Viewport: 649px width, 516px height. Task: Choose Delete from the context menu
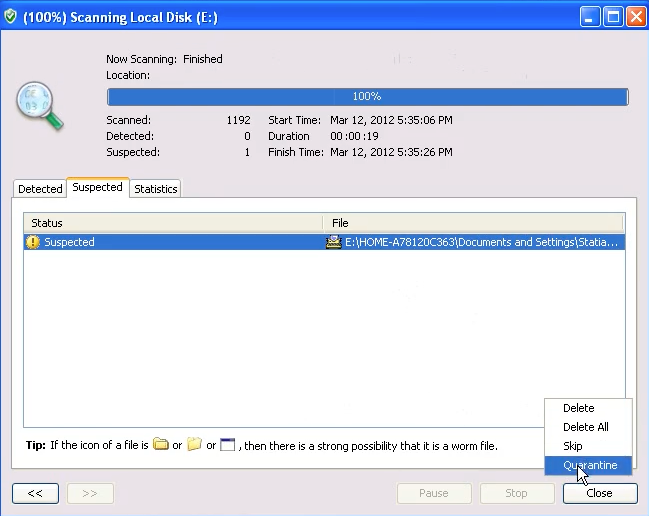click(578, 408)
